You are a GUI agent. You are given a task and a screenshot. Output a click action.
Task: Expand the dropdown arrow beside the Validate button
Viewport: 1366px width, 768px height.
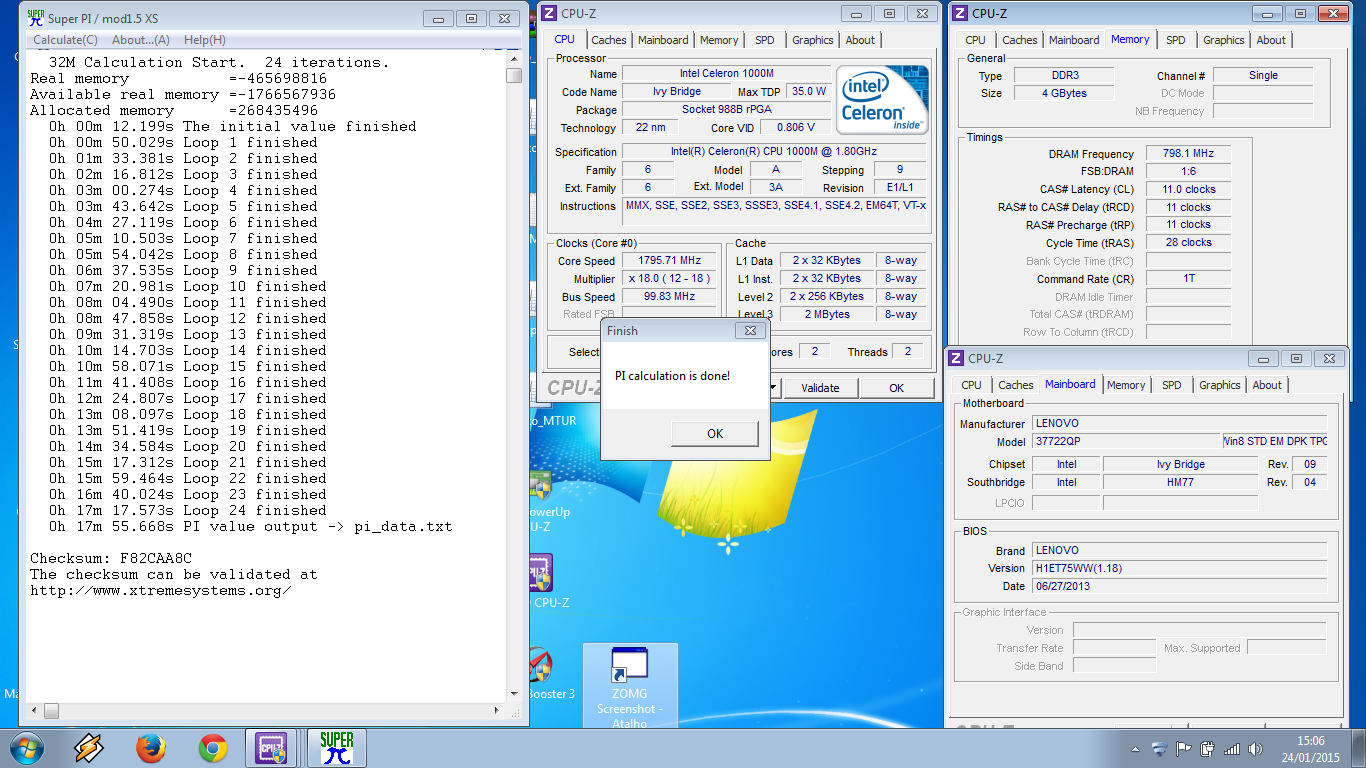tap(773, 388)
